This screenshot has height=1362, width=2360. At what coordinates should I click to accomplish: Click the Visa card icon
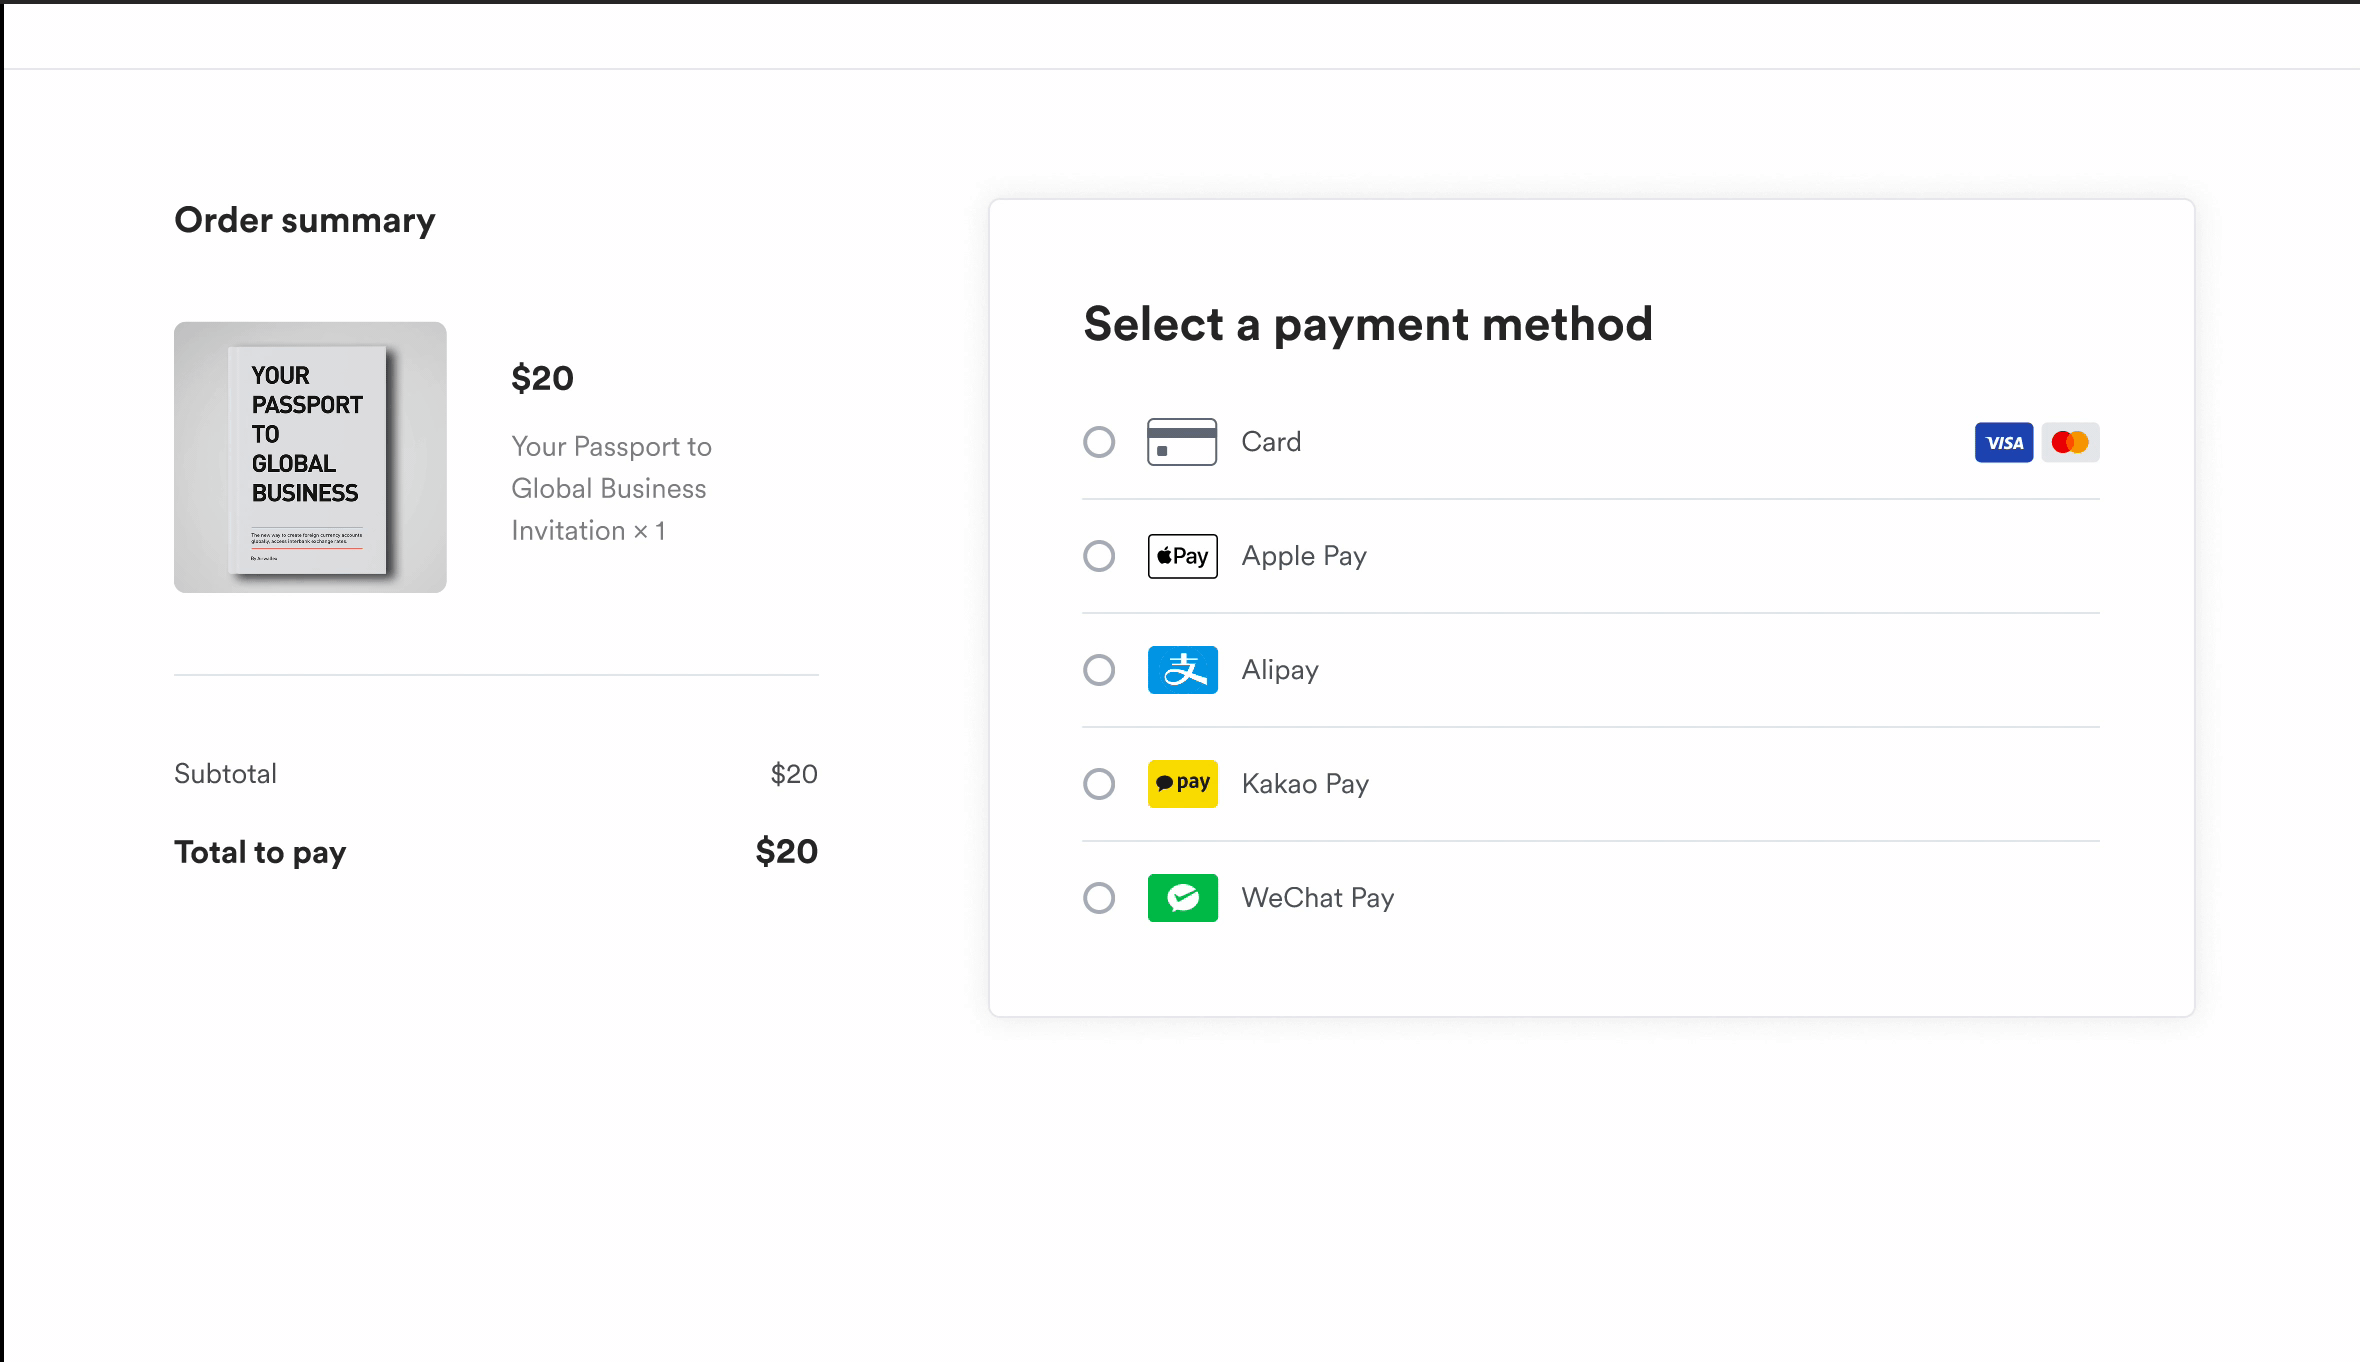2003,443
